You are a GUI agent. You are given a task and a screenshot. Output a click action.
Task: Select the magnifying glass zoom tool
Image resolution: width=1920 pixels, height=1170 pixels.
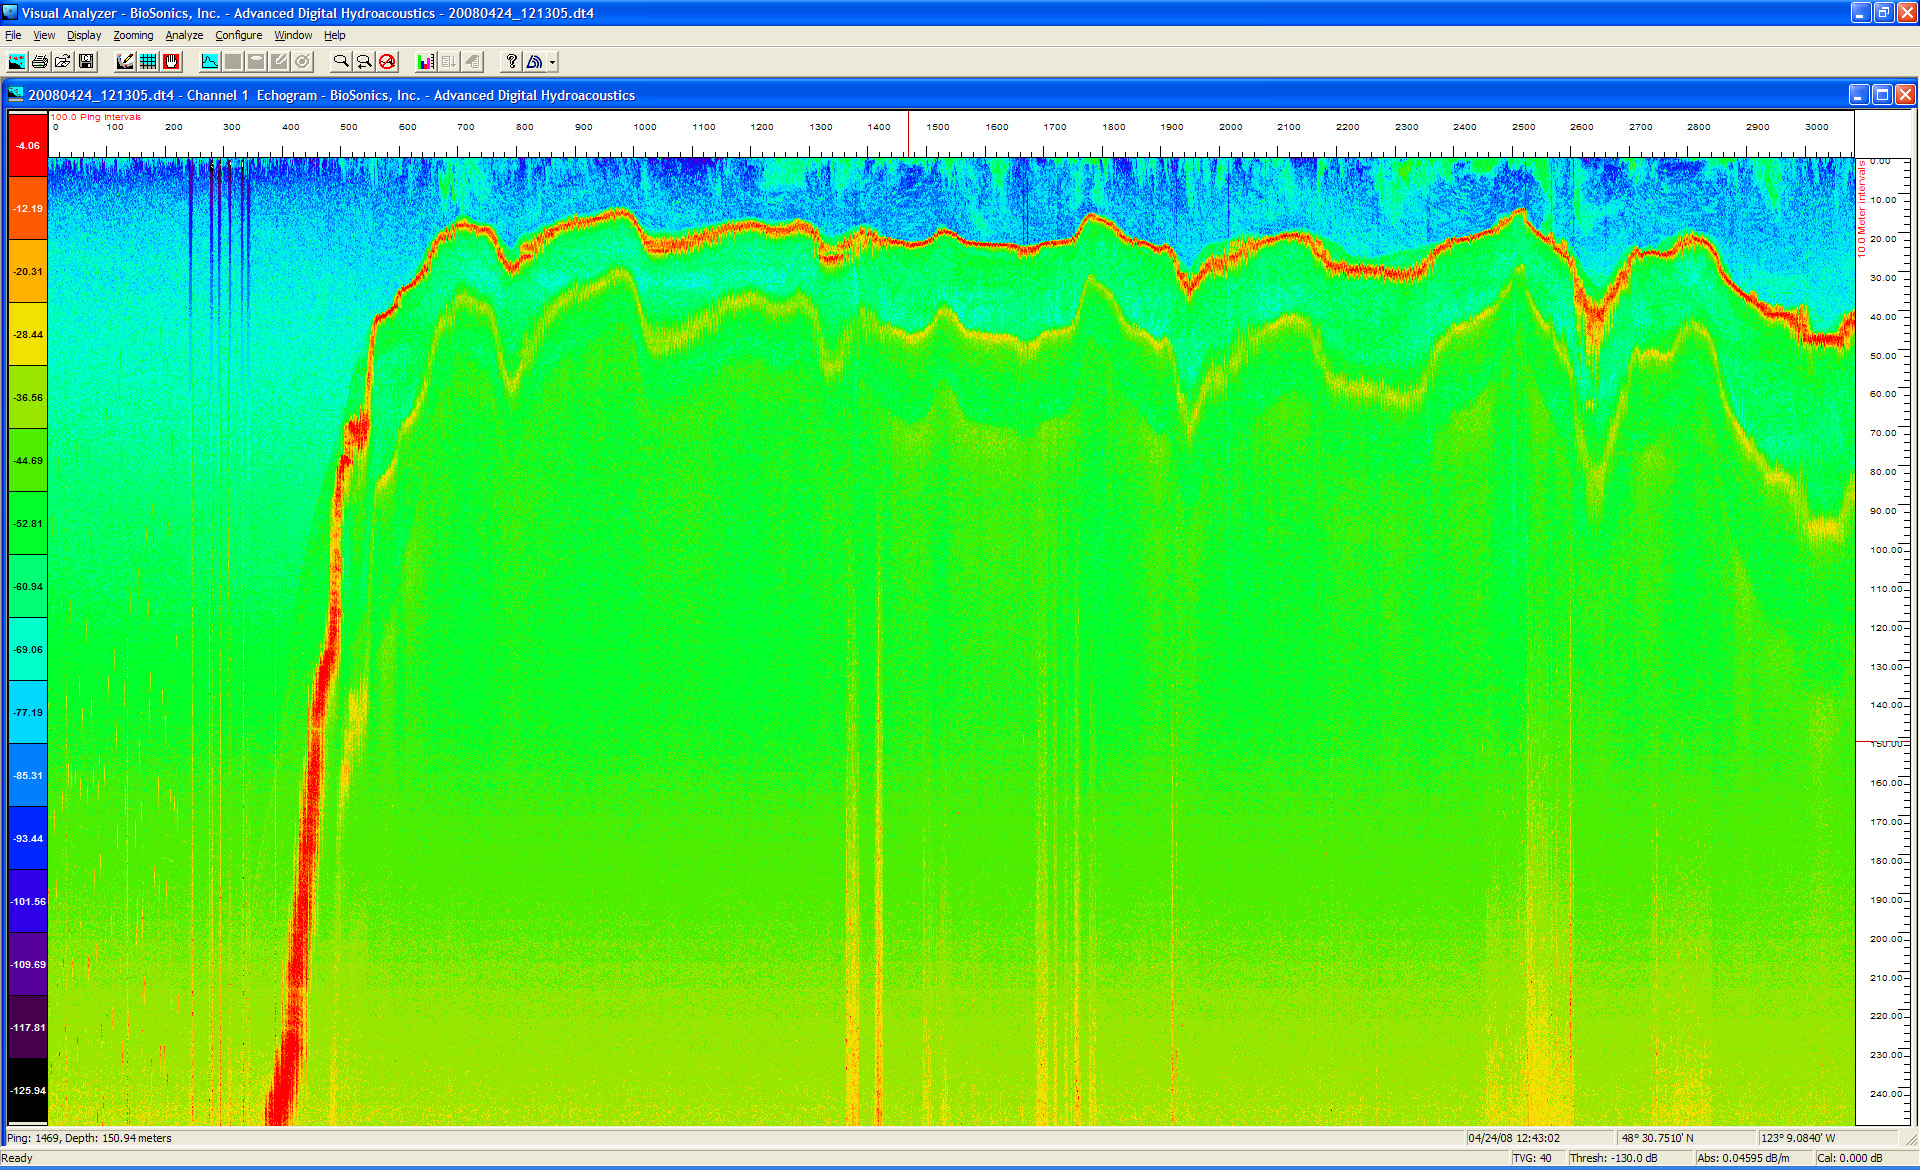click(x=341, y=62)
